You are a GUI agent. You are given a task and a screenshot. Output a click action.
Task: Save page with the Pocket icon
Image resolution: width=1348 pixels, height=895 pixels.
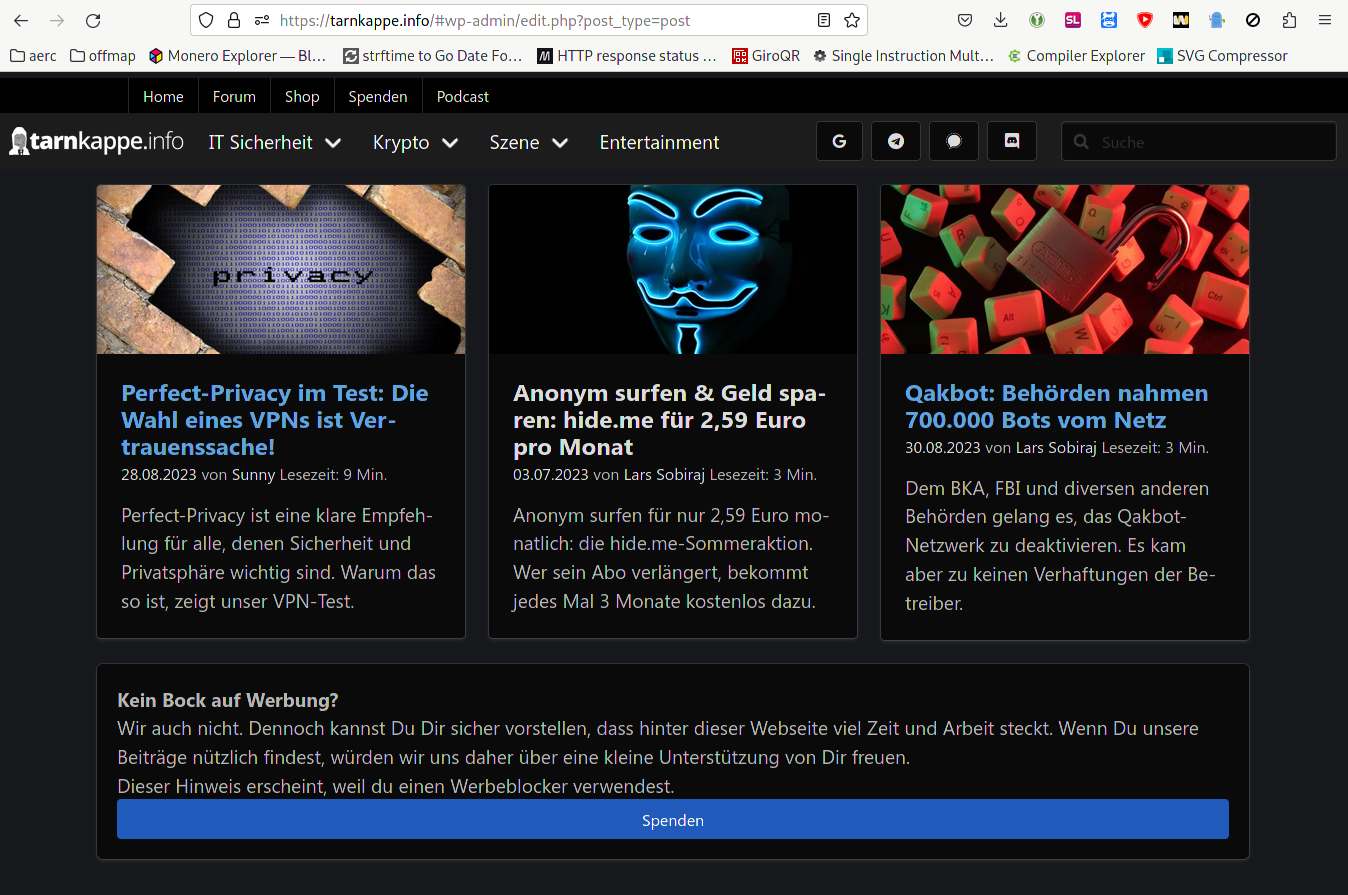(965, 20)
